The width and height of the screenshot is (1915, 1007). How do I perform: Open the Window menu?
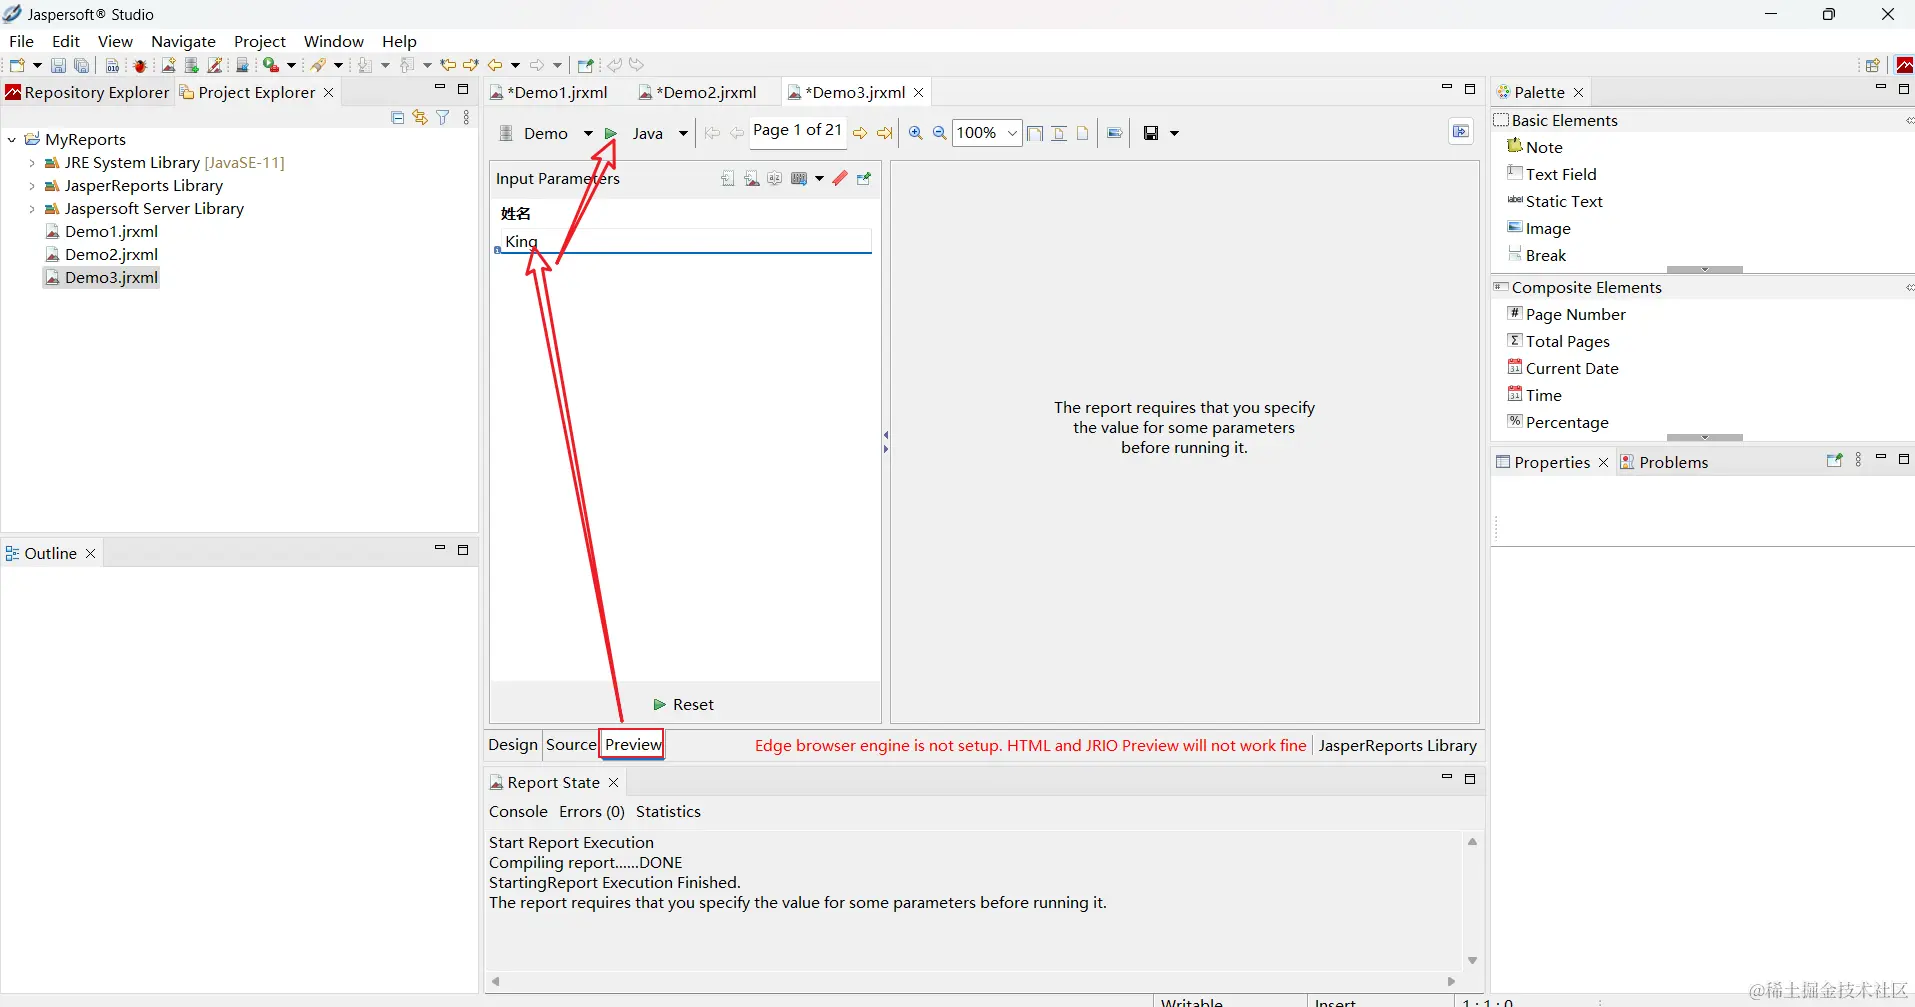coord(333,41)
